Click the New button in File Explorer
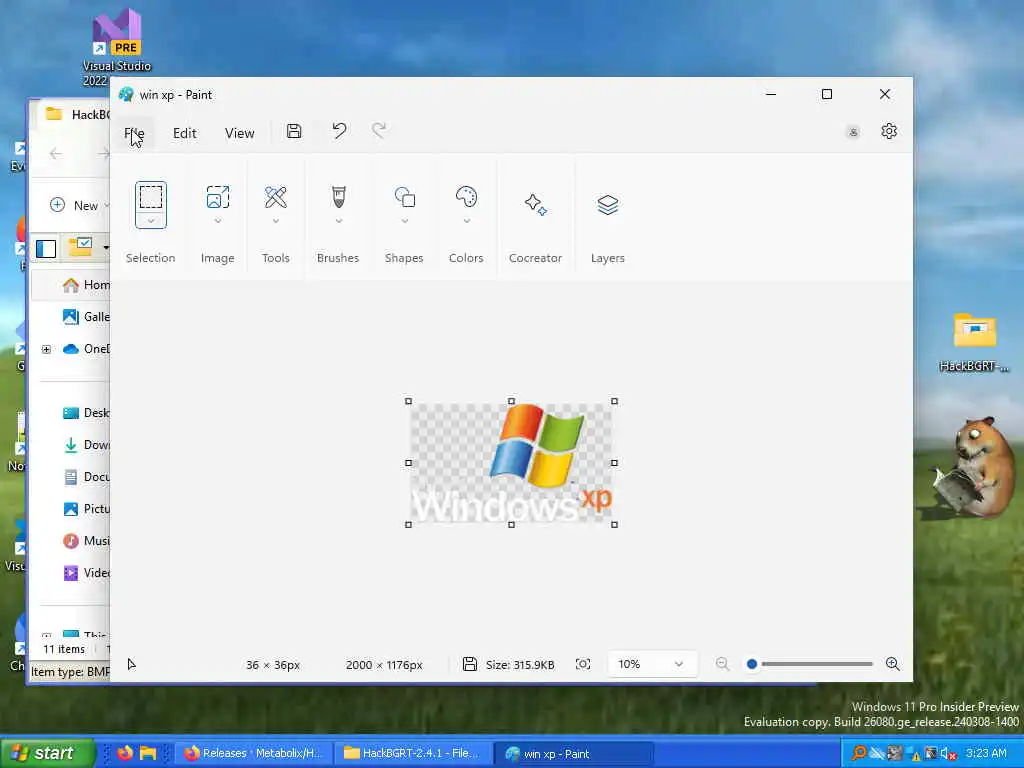This screenshot has height=768, width=1024. [75, 205]
